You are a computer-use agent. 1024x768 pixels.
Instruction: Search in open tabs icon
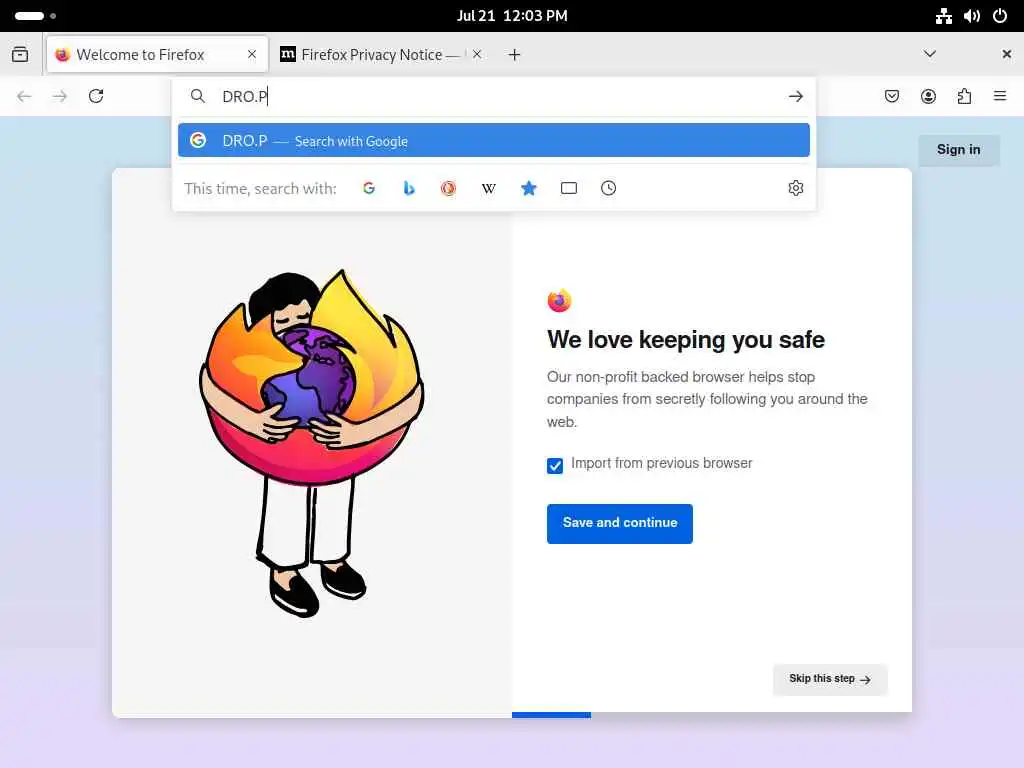[x=569, y=188]
